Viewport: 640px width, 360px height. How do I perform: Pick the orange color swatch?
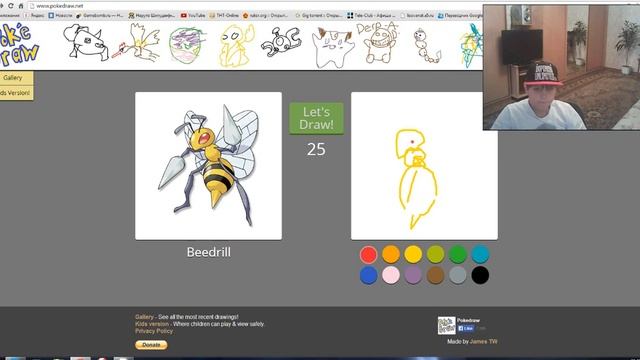(x=391, y=254)
